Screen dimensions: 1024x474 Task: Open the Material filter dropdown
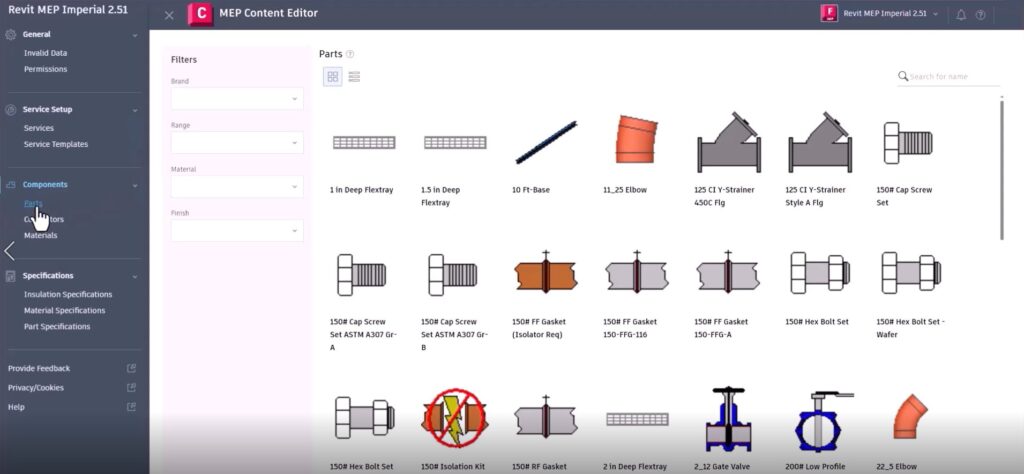point(237,186)
